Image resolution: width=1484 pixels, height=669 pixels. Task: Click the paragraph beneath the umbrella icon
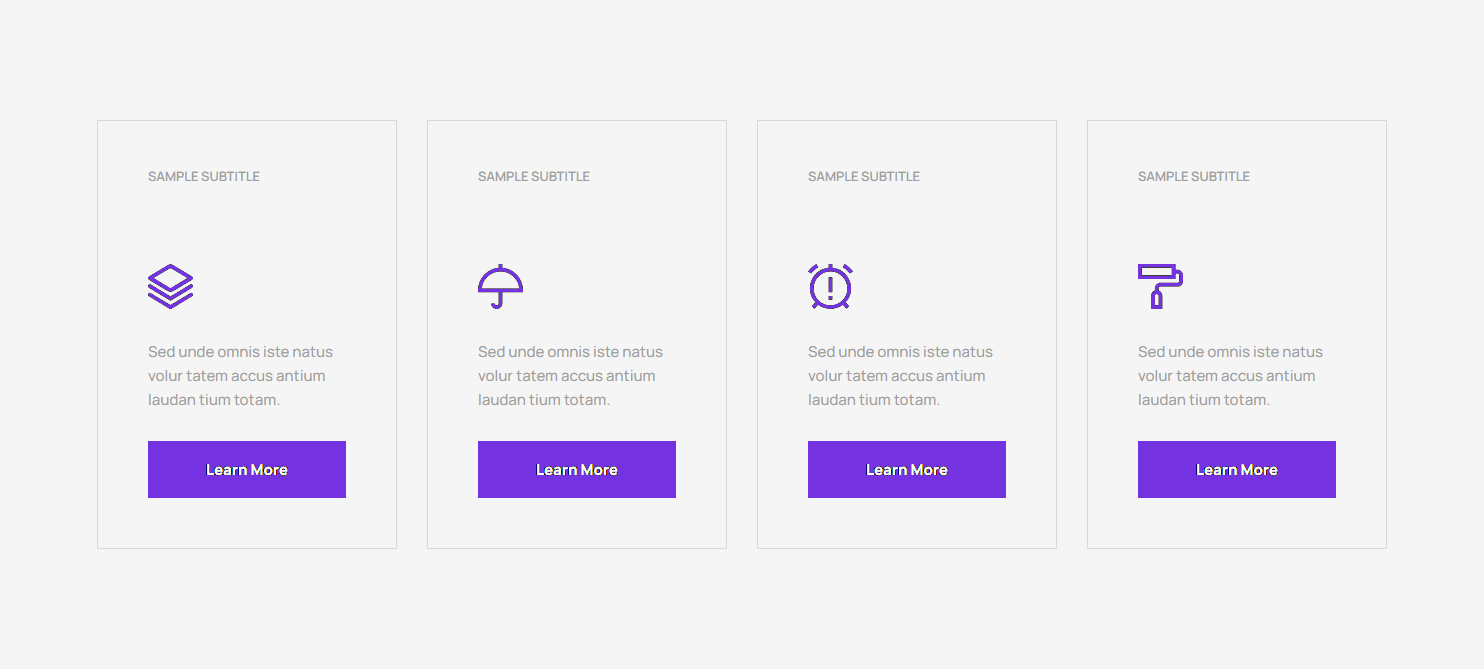tap(570, 376)
